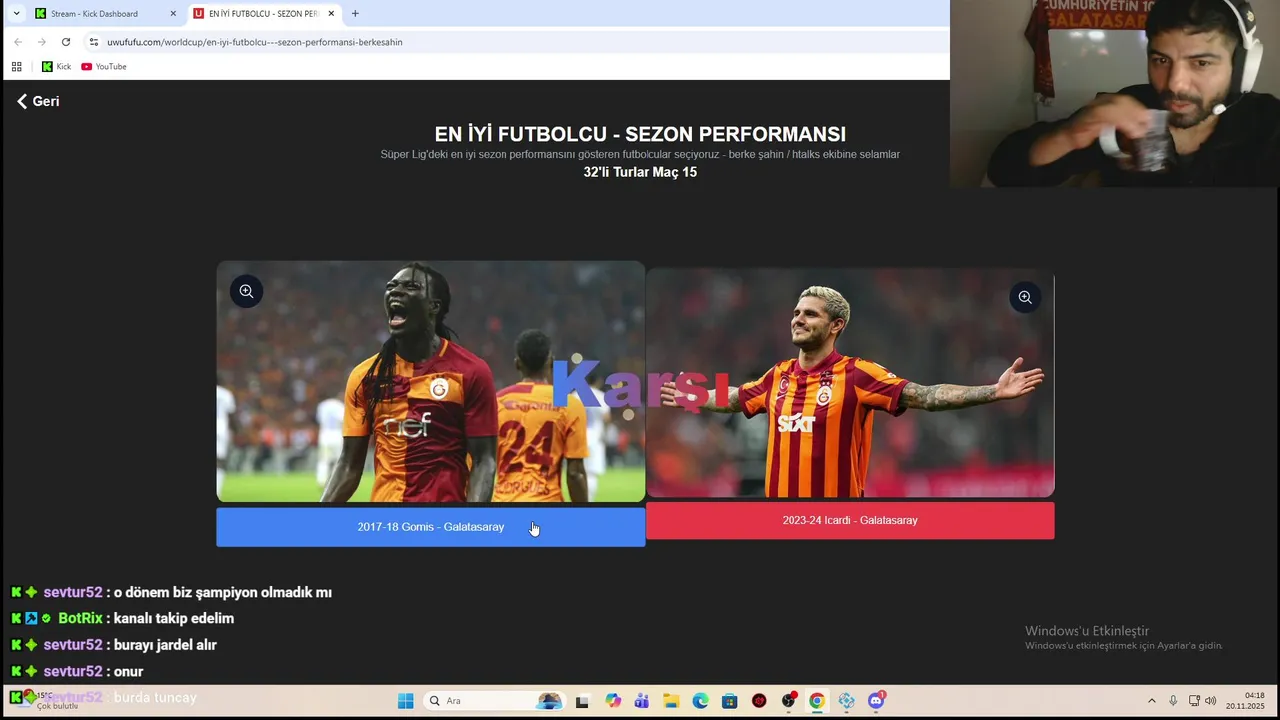Image resolution: width=1280 pixels, height=720 pixels.
Task: View site information icon in address bar
Action: click(94, 42)
